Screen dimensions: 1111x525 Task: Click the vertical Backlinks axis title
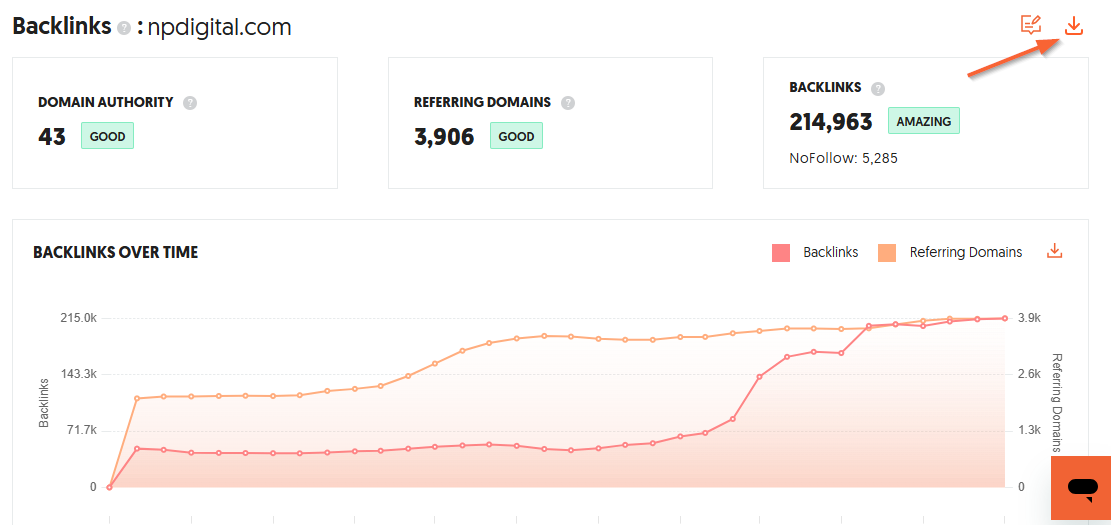[x=44, y=402]
